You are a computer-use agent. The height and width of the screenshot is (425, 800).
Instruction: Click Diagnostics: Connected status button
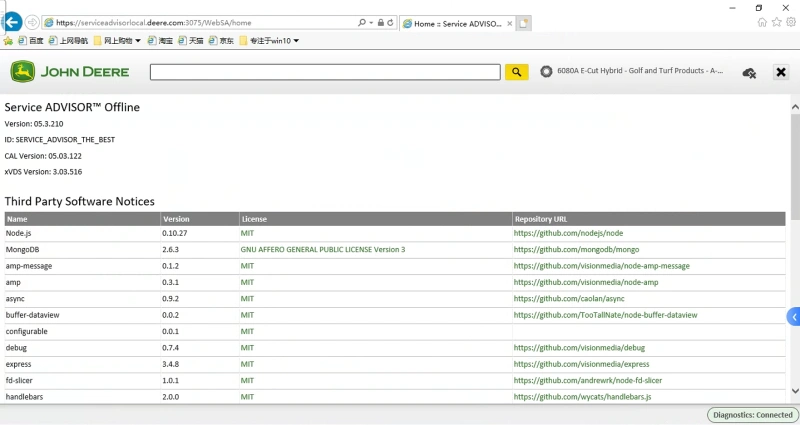[x=752, y=415]
